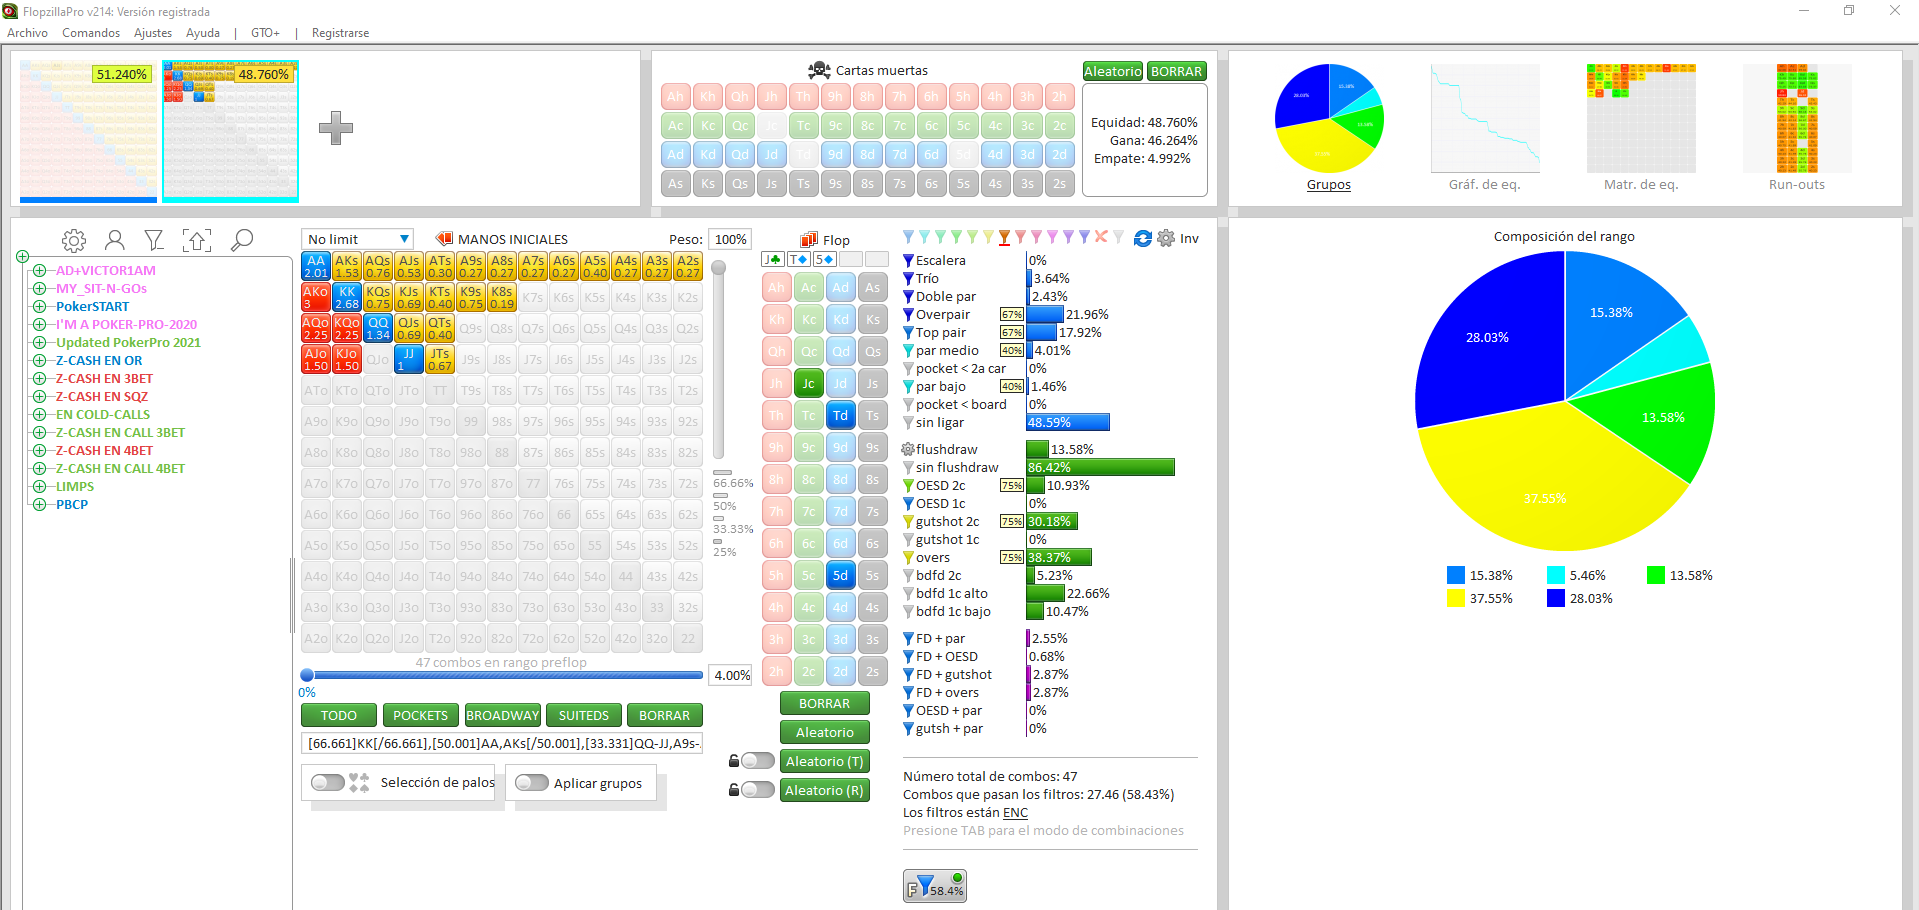Open the No limit dropdown
This screenshot has width=1919, height=910.
click(358, 239)
